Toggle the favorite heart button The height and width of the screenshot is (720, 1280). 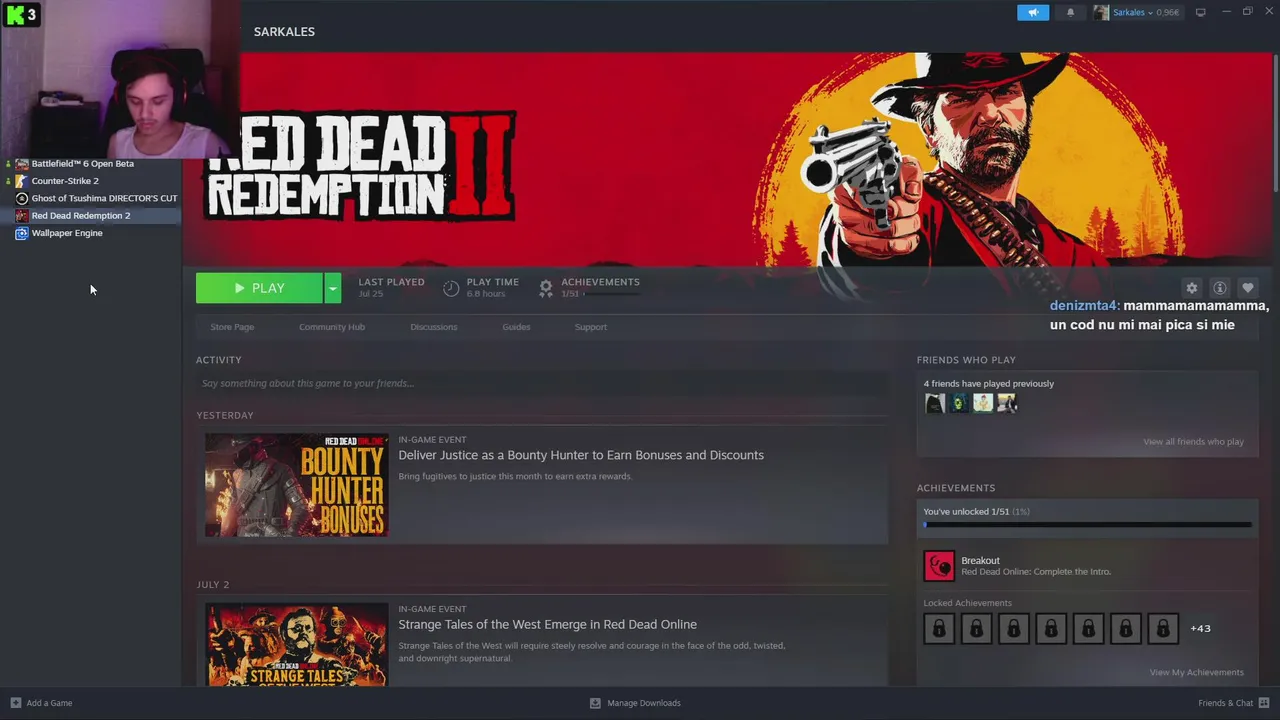1247,288
